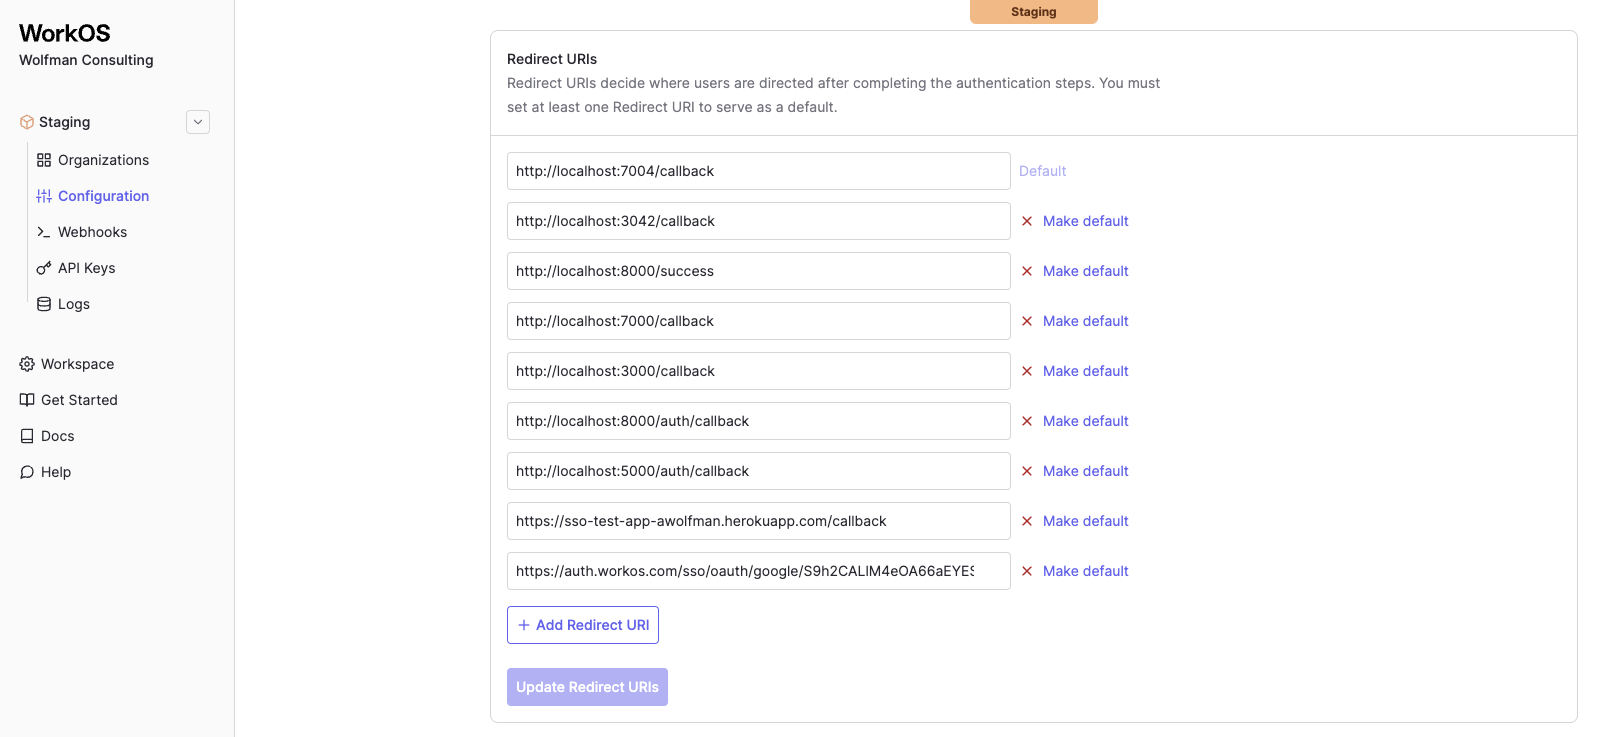Remove the localhost:3042 redirect URI
The image size is (1600, 737).
[x=1027, y=221]
